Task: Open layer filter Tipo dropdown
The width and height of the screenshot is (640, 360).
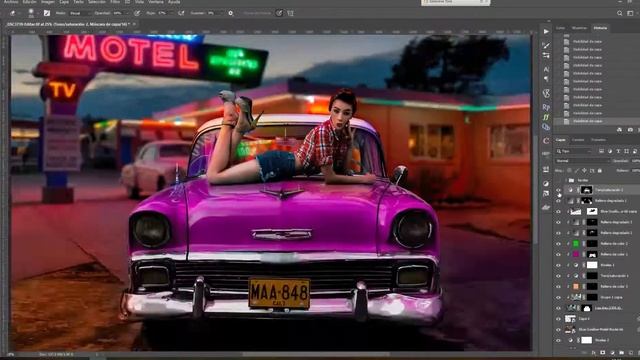Action: [x=575, y=151]
